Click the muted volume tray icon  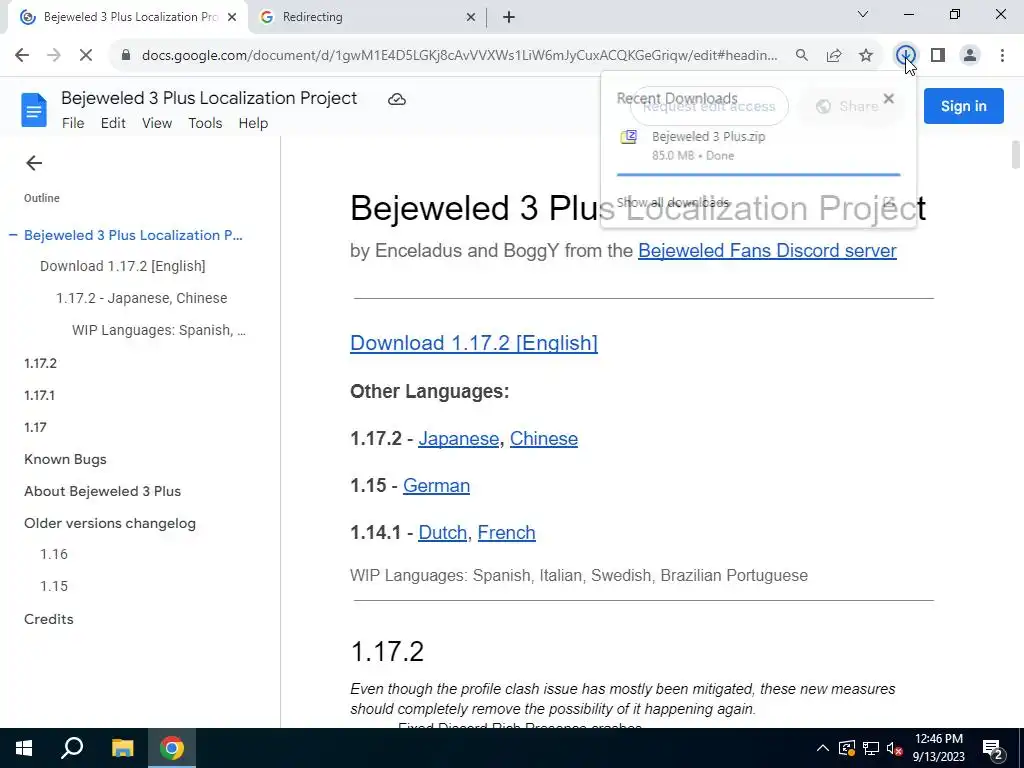(x=895, y=748)
